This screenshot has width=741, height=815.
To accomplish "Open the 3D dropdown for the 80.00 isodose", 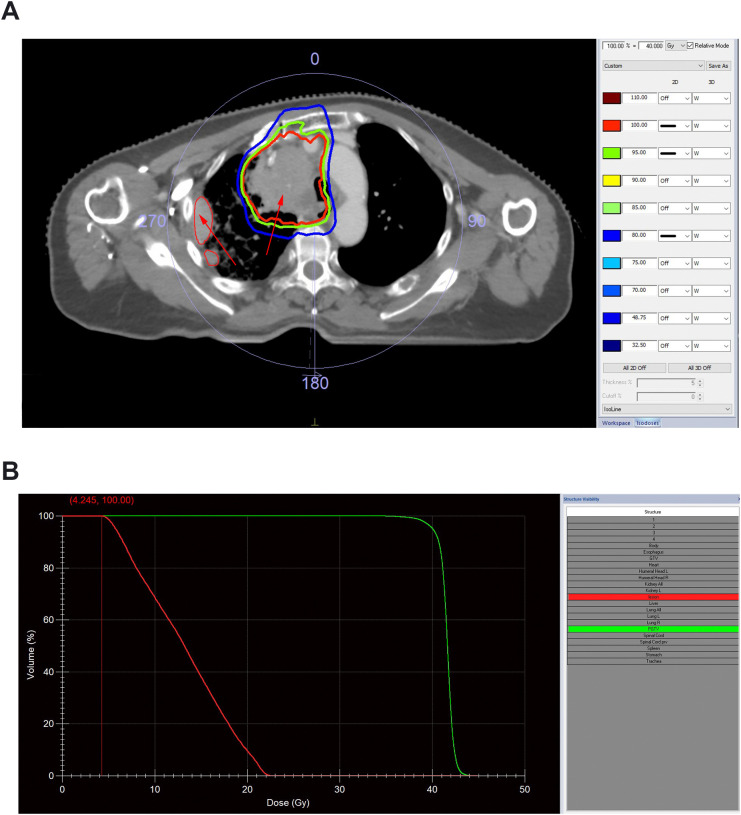I will pyautogui.click(x=711, y=236).
